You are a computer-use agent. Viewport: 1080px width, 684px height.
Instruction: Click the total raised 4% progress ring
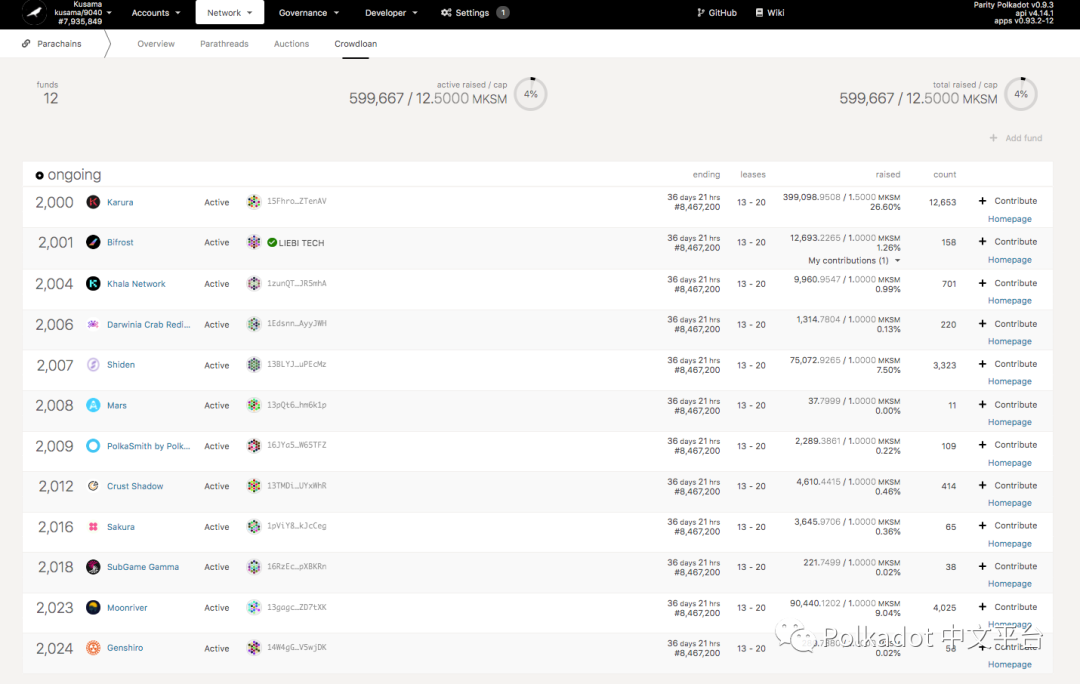click(1021, 94)
